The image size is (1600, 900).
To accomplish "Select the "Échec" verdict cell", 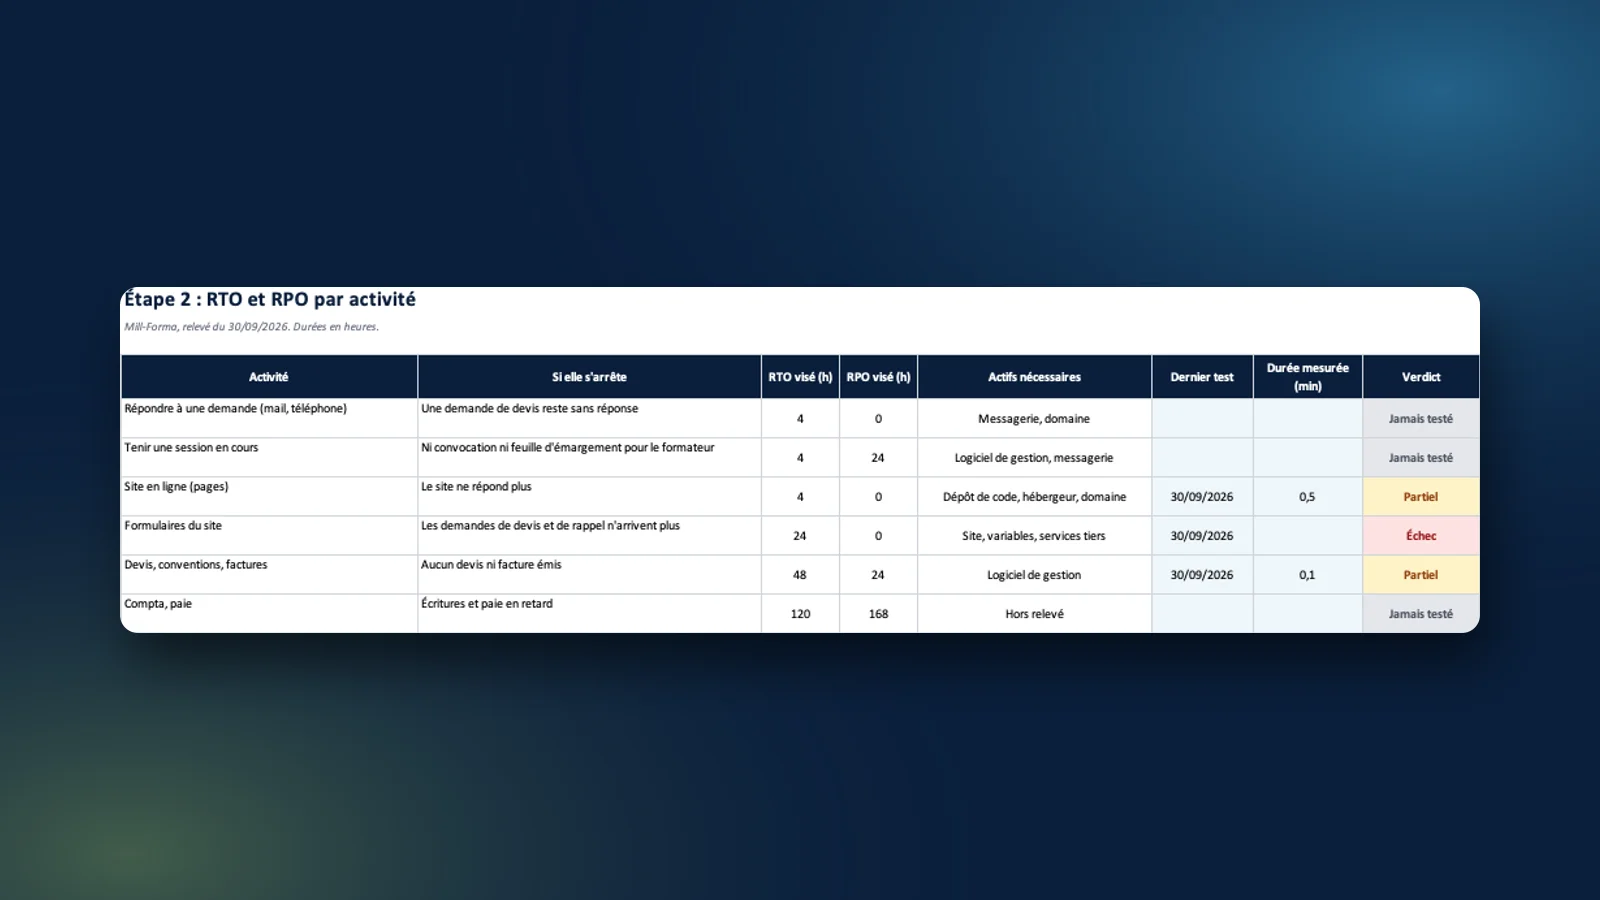I will point(1421,535).
